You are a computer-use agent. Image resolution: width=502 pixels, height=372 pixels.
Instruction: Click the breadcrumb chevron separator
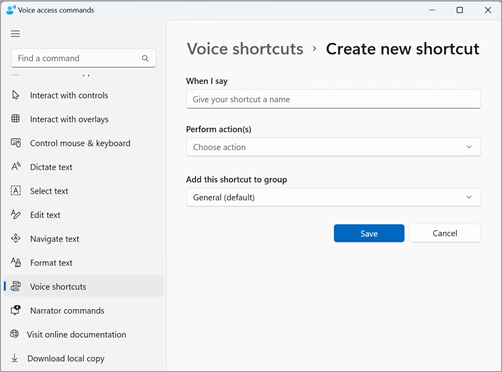point(314,49)
